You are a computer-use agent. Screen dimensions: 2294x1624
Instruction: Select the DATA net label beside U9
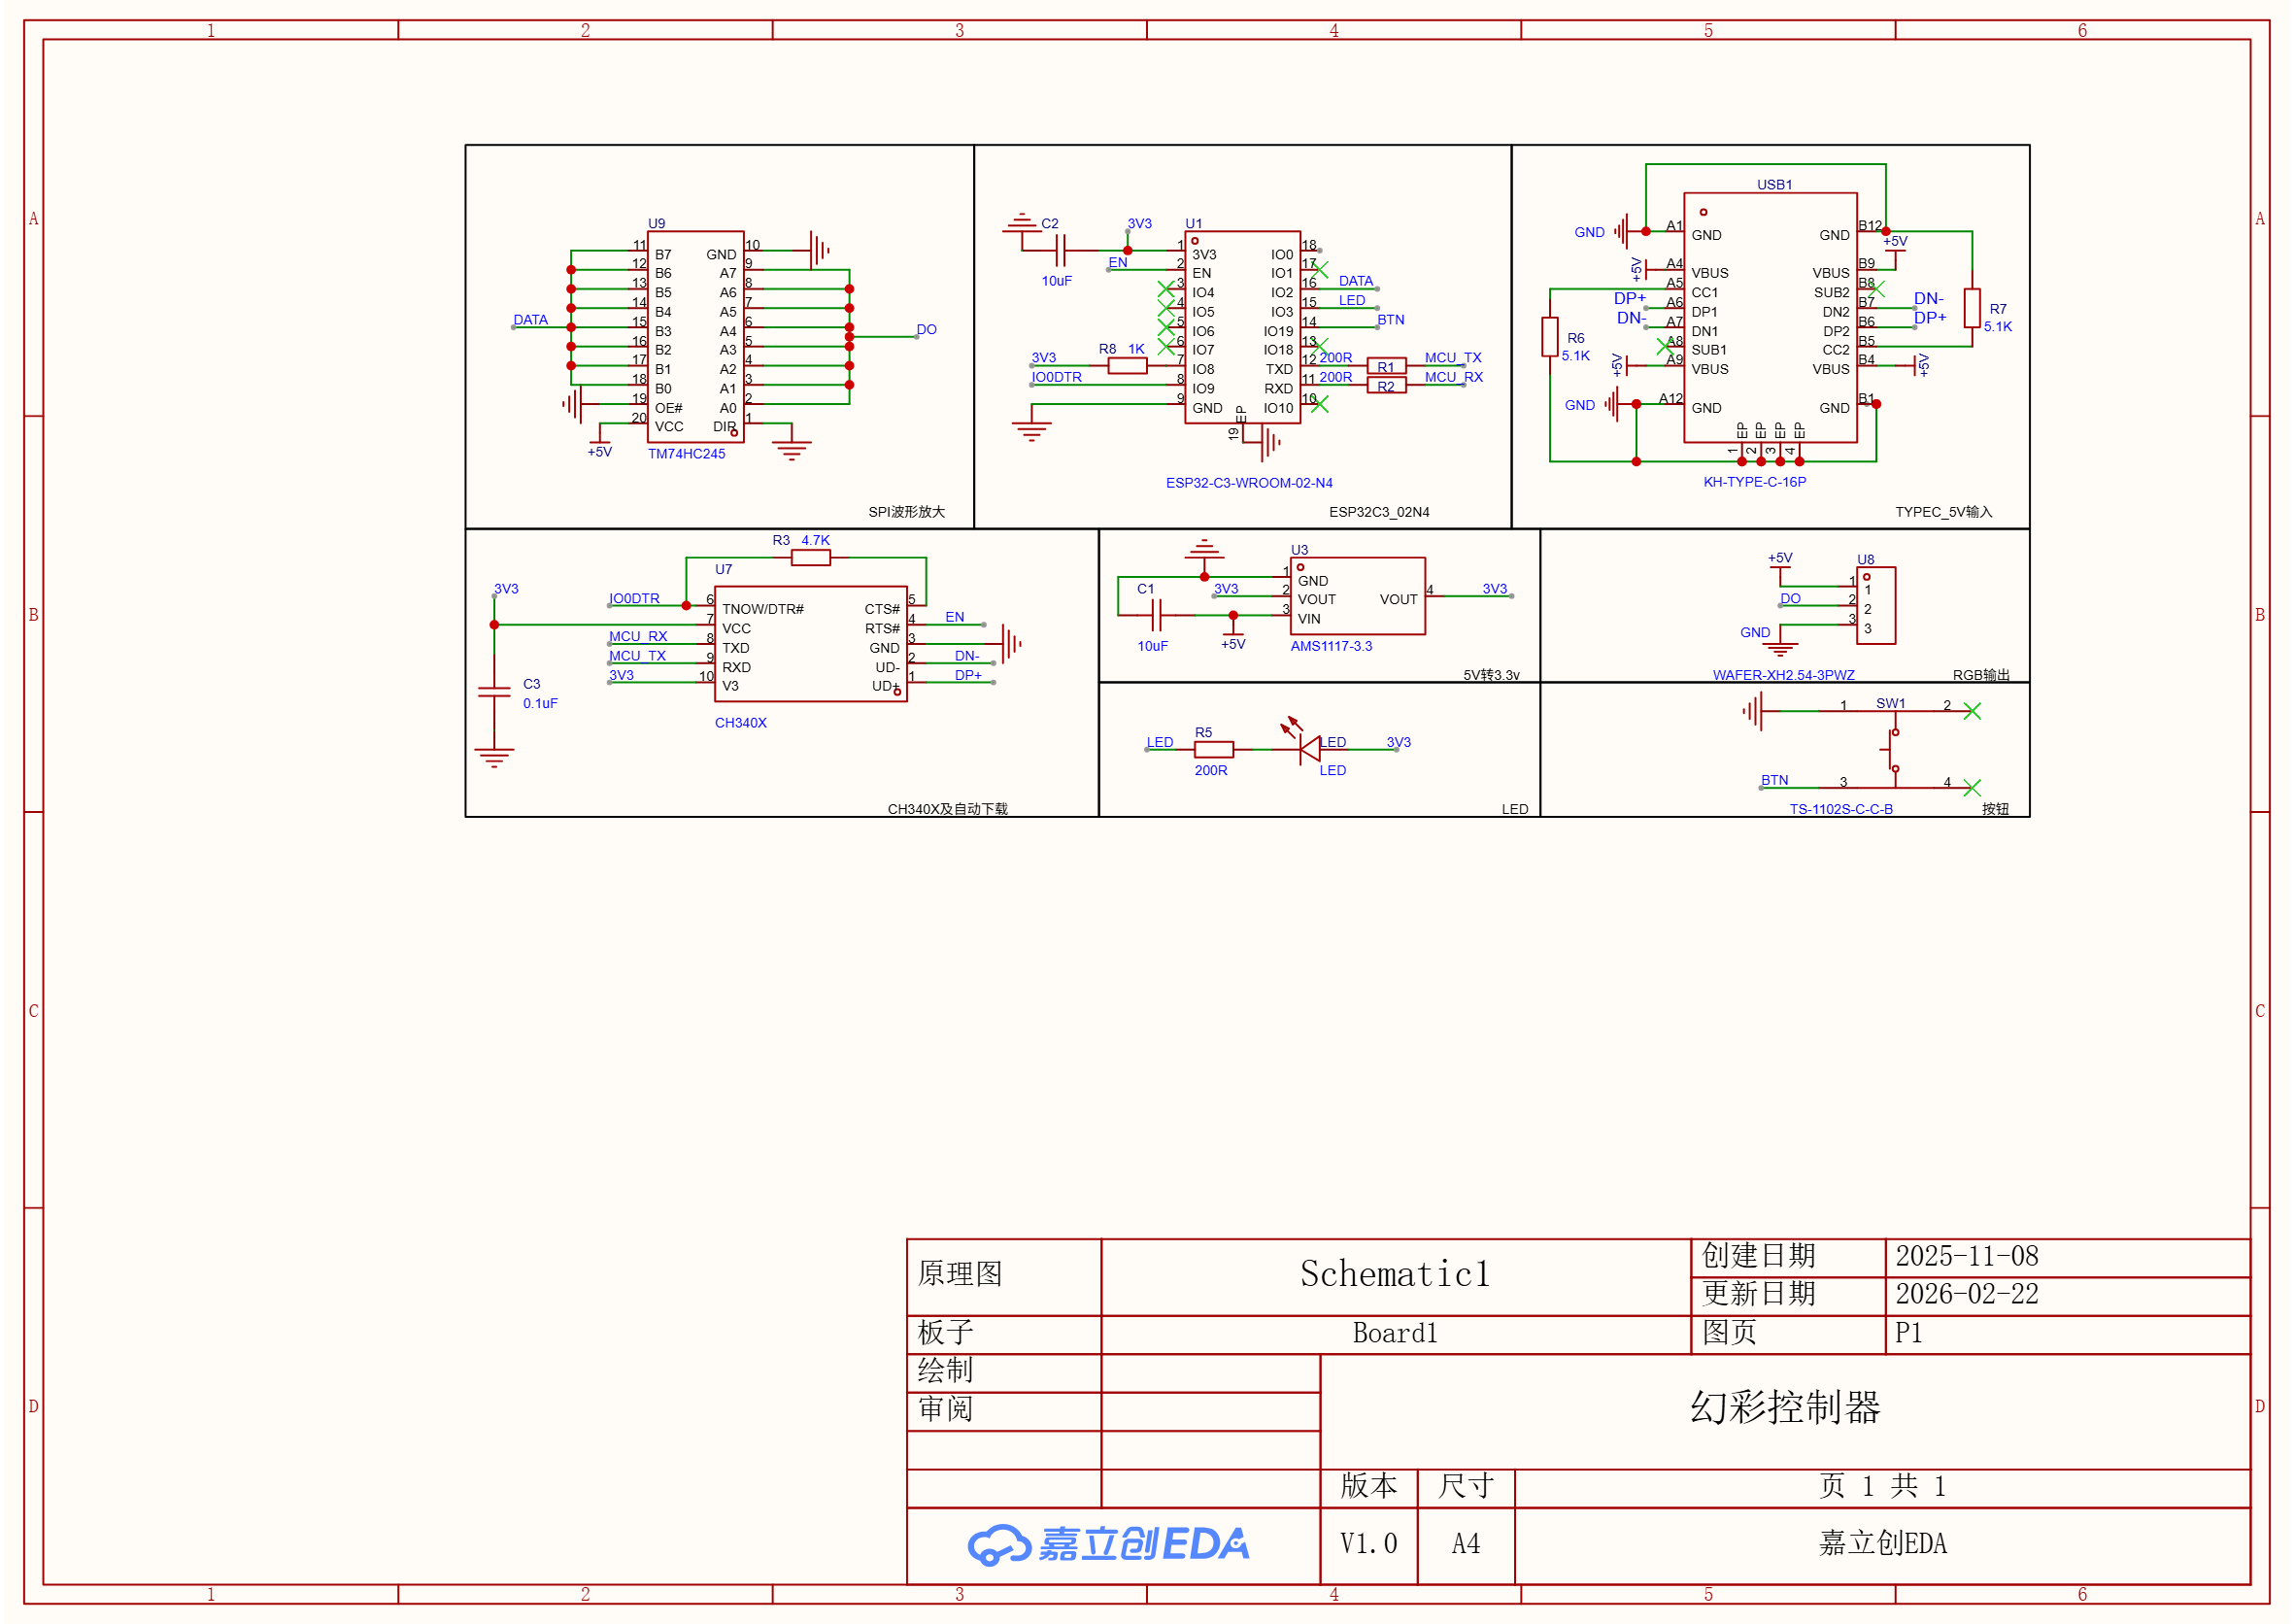pos(530,320)
